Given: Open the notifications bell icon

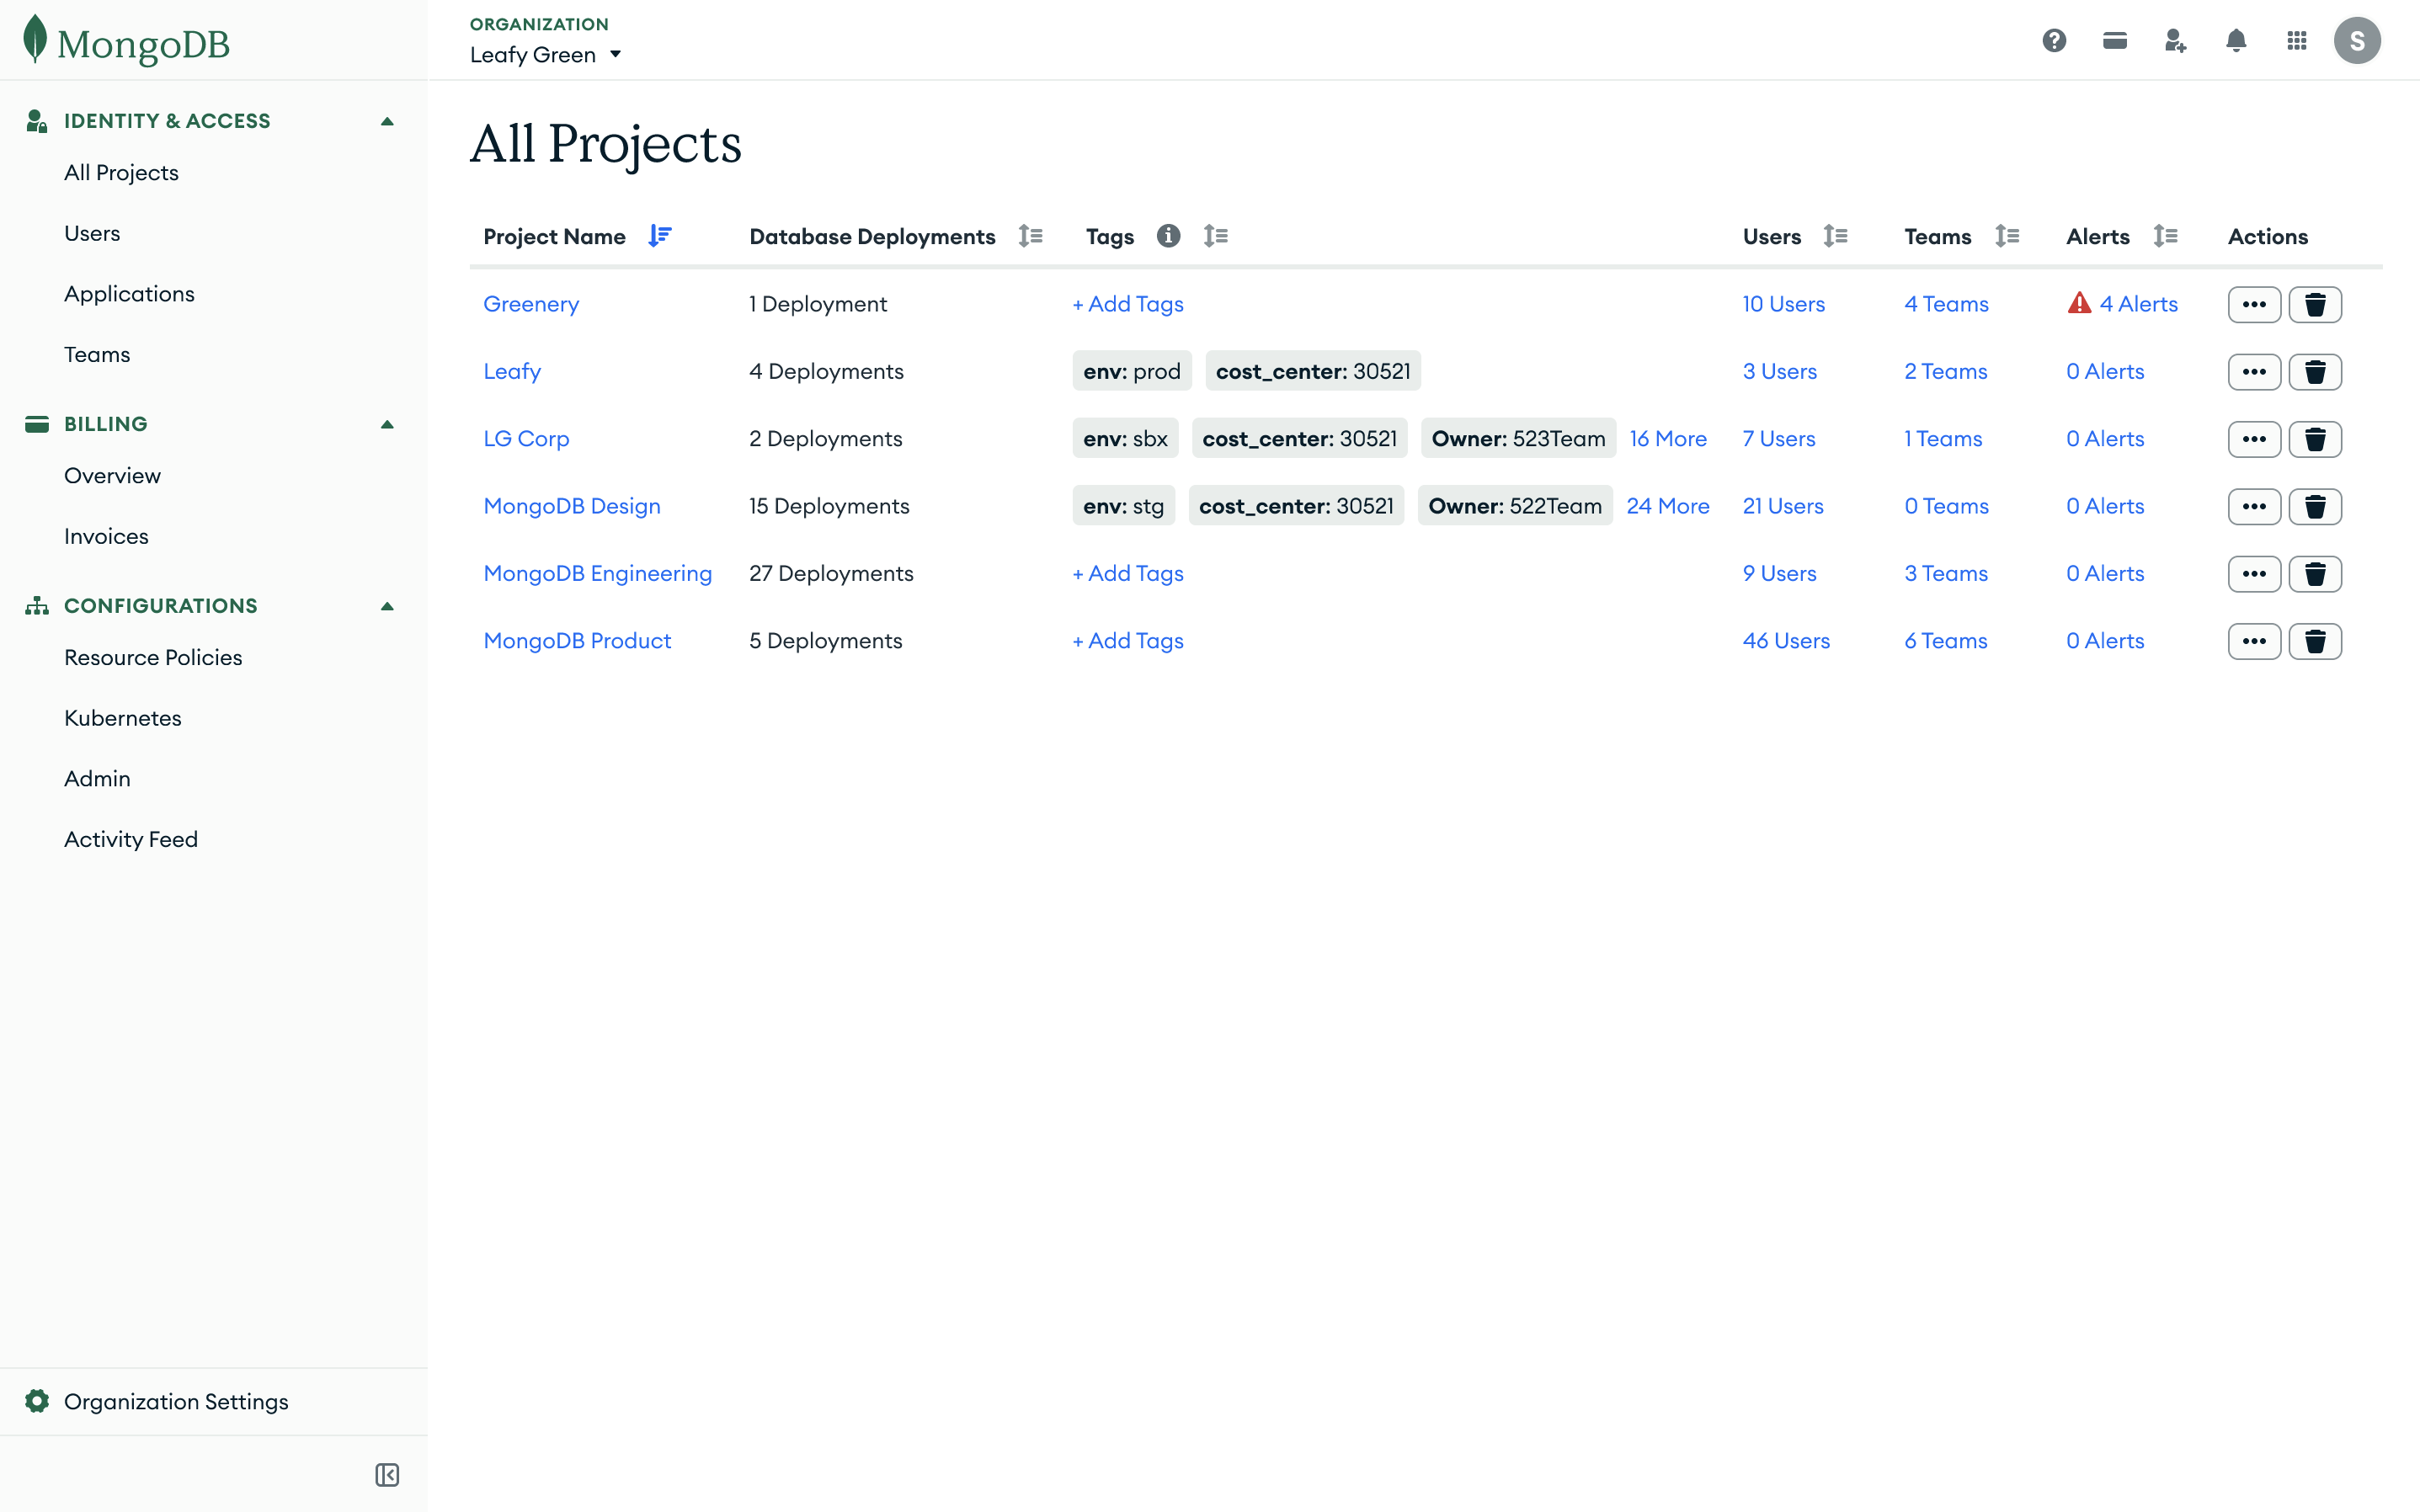Looking at the screenshot, I should point(2236,40).
